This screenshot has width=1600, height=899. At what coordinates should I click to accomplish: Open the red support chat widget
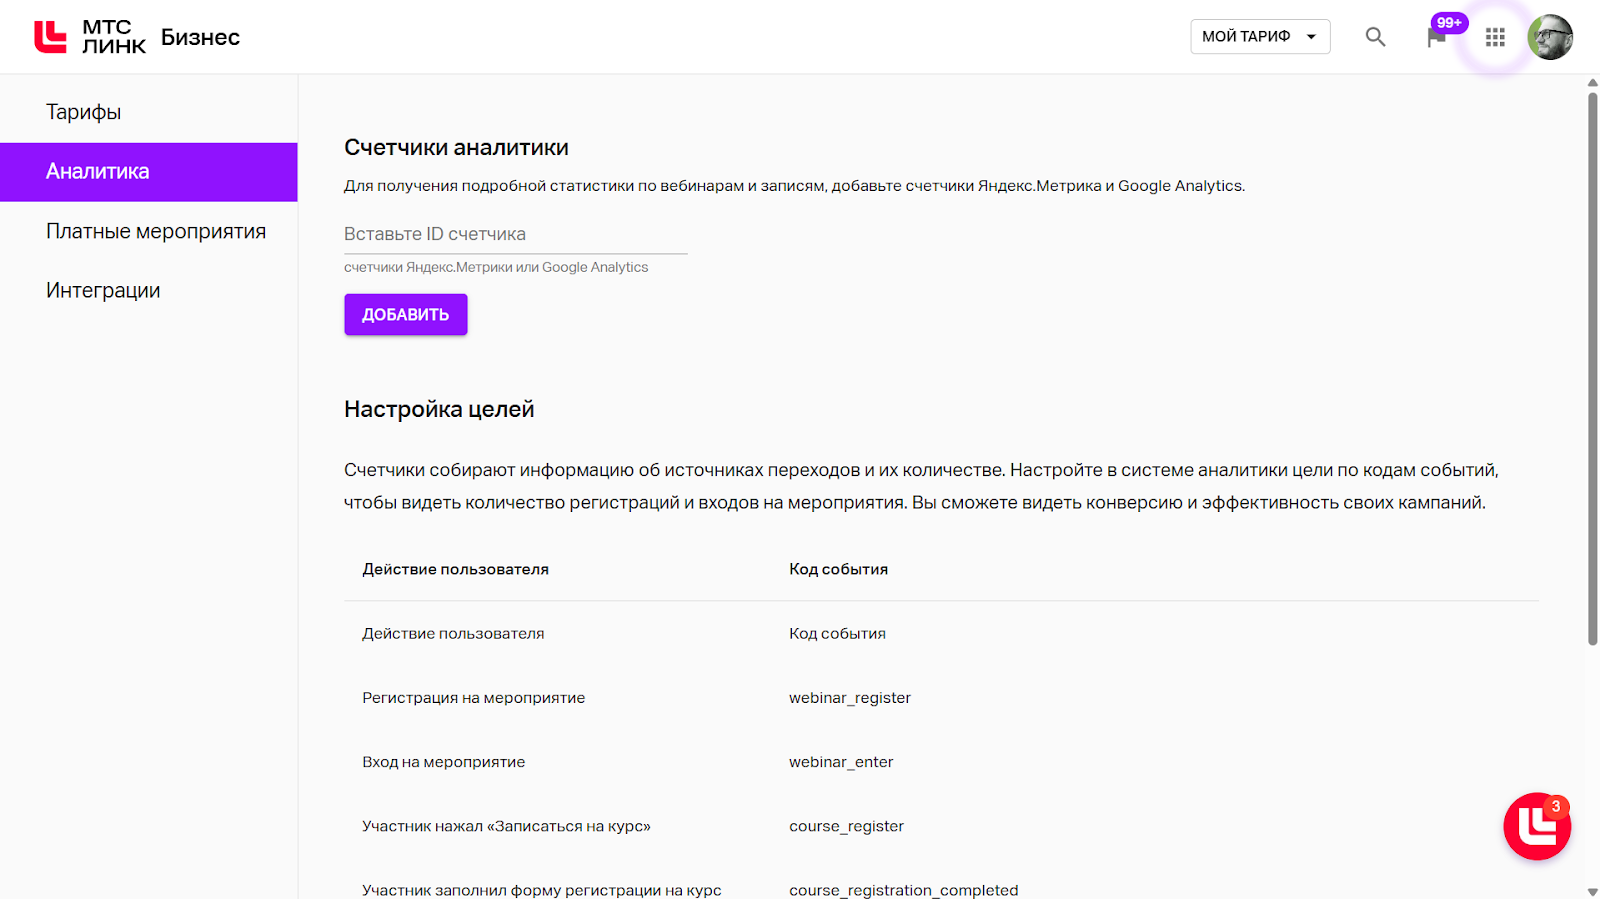1537,826
